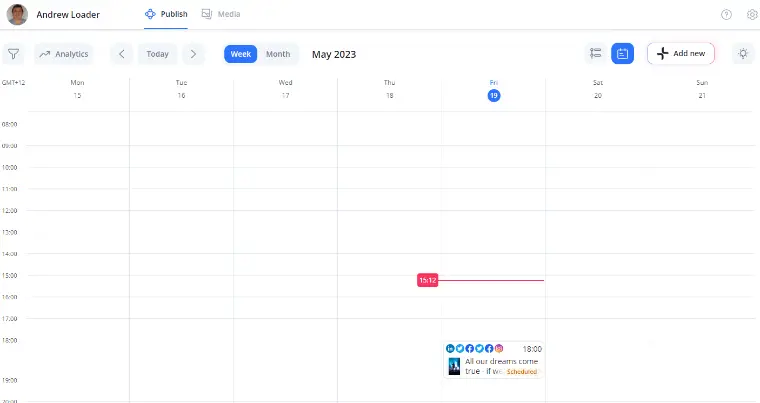Open the filter funnel icon

(14, 54)
